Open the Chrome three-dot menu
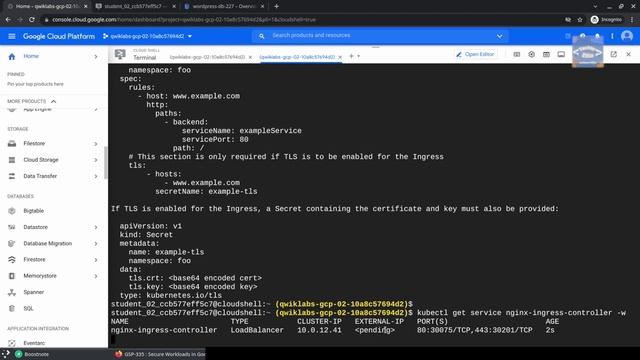Screen dimensions: 640x360 click(x=632, y=20)
